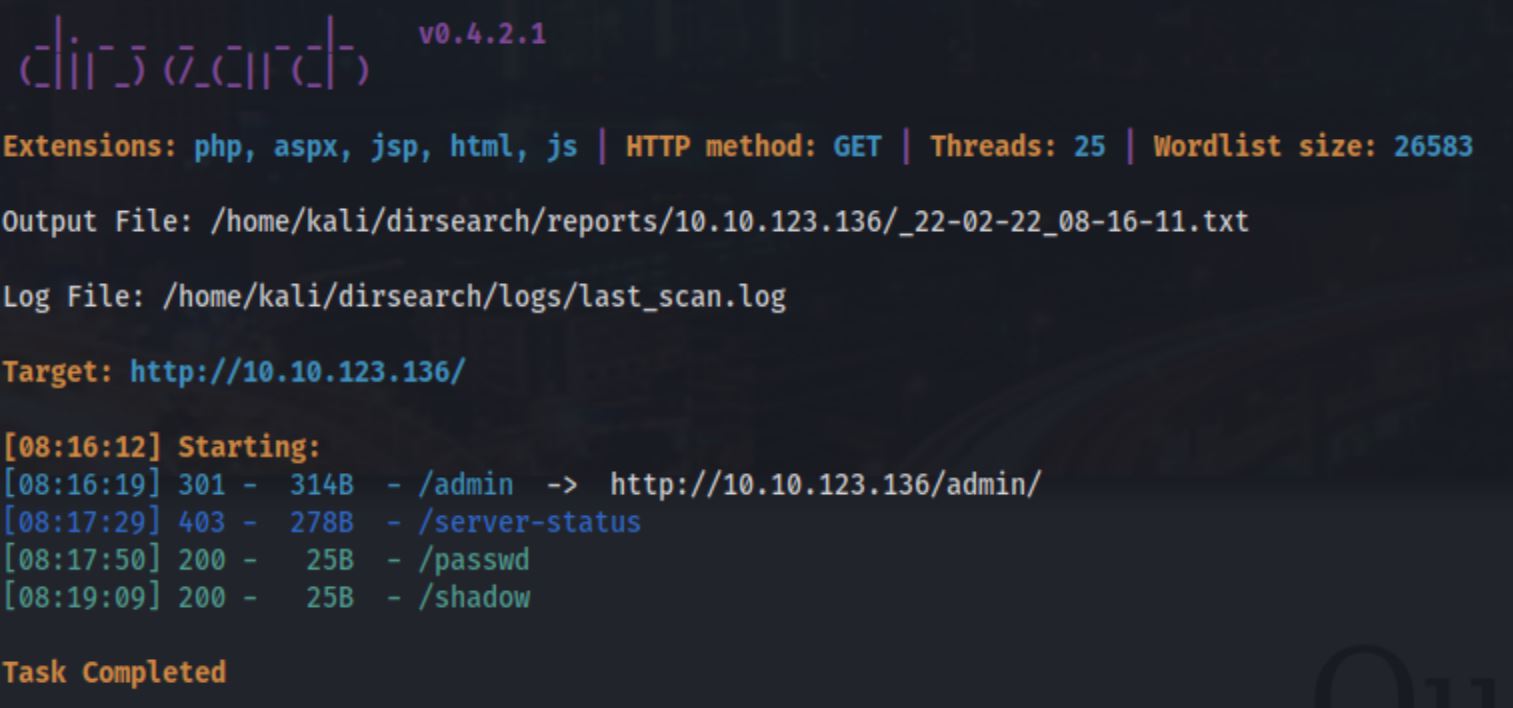Click the Task Completed message

[x=114, y=672]
